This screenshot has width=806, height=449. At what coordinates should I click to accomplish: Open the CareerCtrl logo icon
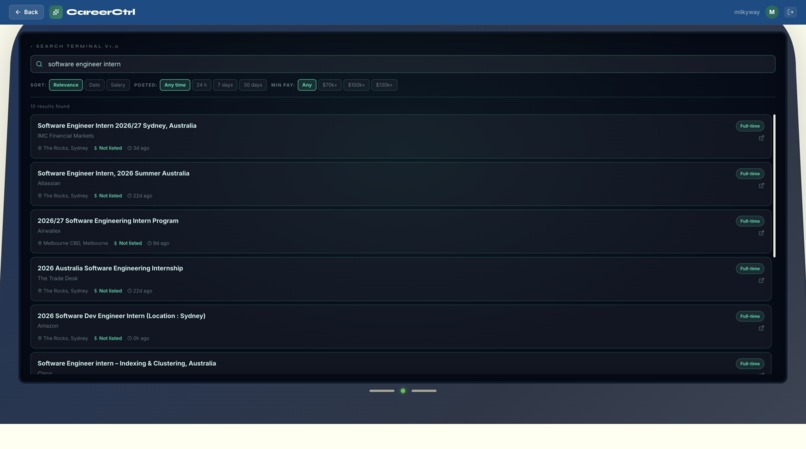tap(56, 12)
